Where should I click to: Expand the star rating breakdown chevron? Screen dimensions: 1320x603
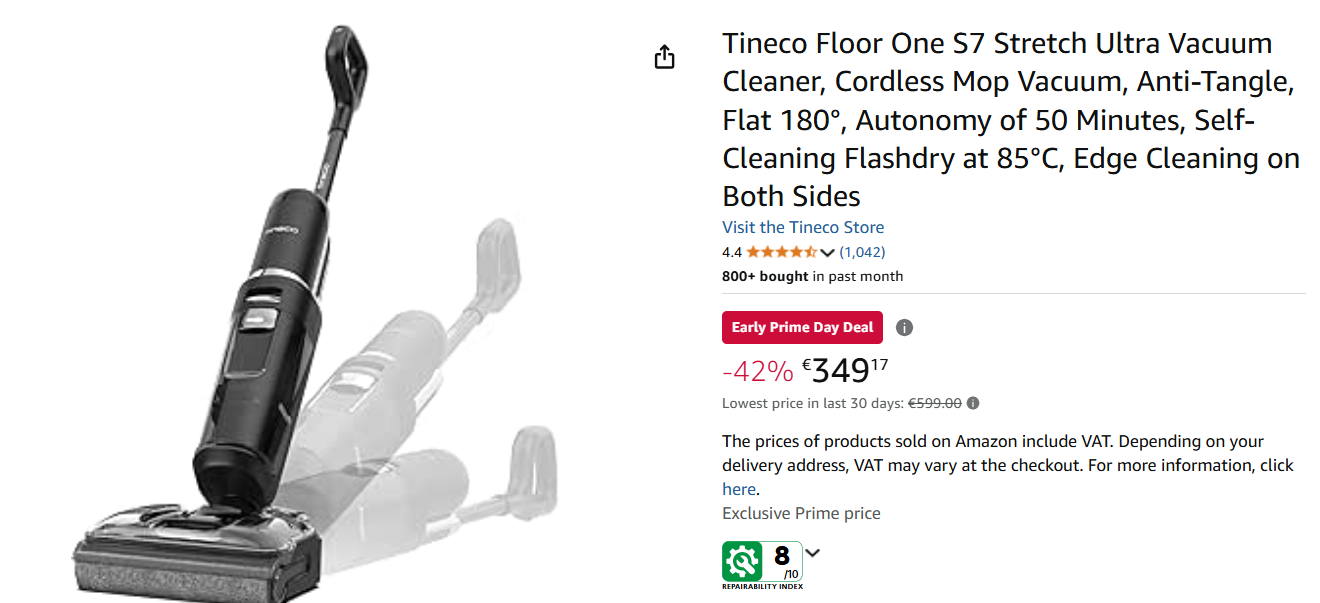pos(827,252)
